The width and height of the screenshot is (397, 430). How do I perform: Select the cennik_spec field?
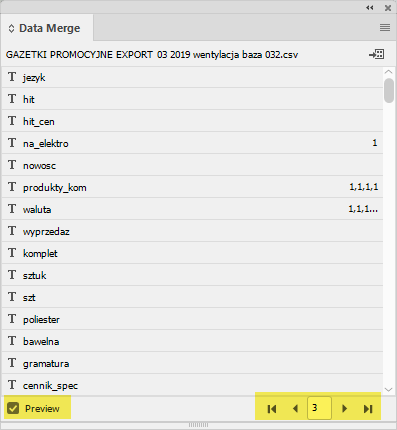pos(192,385)
